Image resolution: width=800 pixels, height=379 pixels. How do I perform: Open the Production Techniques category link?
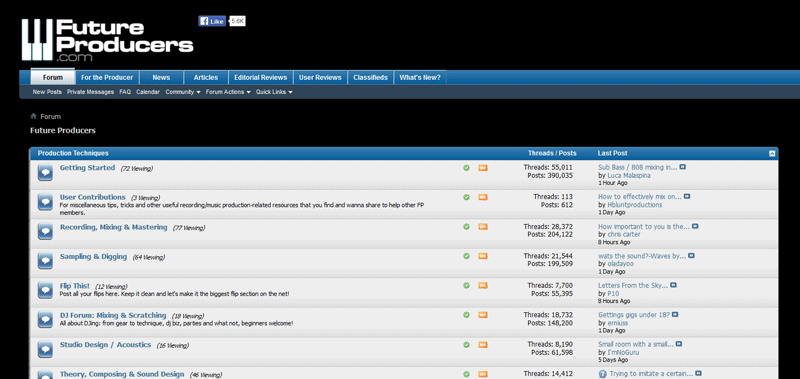[x=73, y=153]
